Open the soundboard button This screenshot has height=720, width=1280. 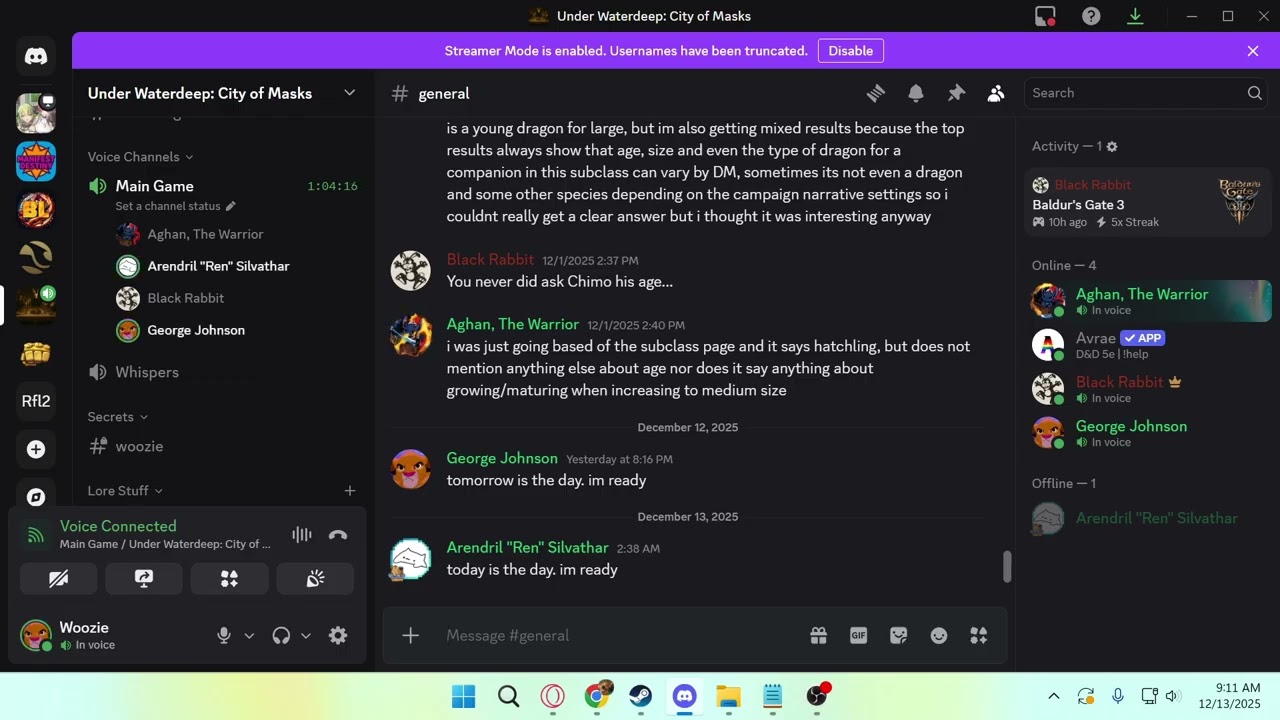click(x=315, y=579)
